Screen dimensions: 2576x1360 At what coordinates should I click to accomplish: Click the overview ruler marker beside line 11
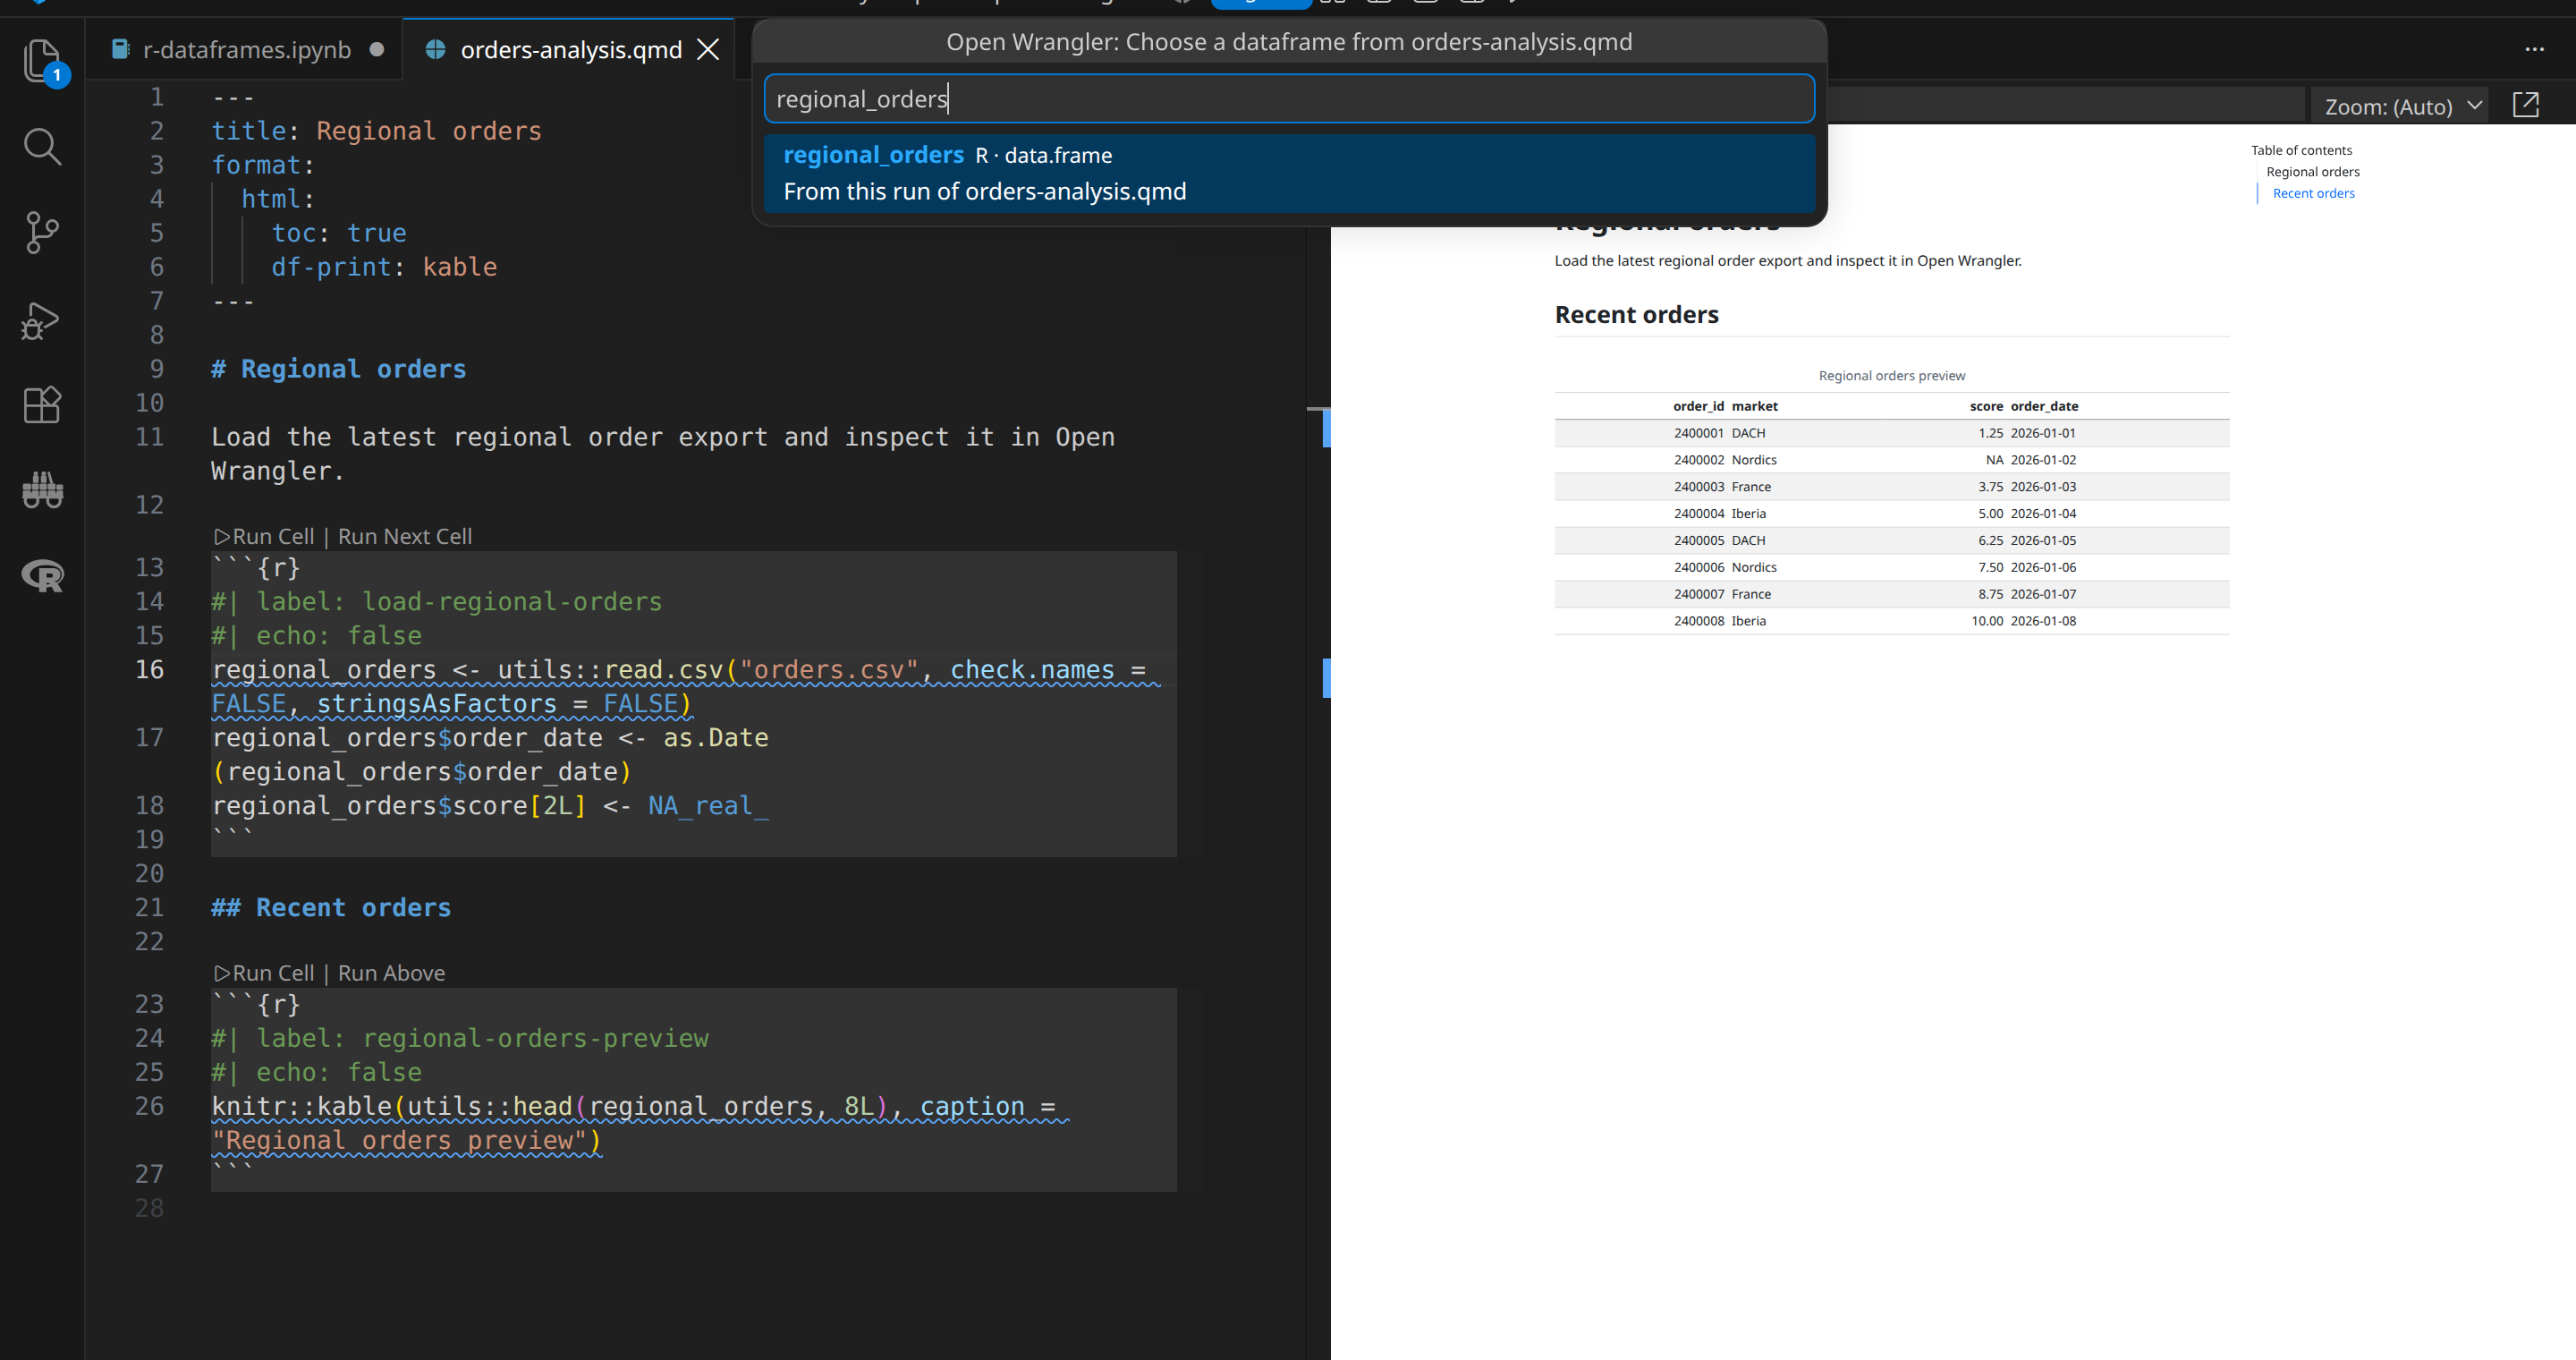point(1326,428)
